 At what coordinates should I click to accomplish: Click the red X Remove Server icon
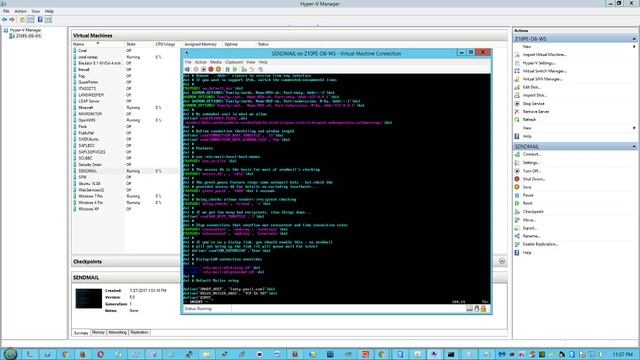[x=517, y=111]
